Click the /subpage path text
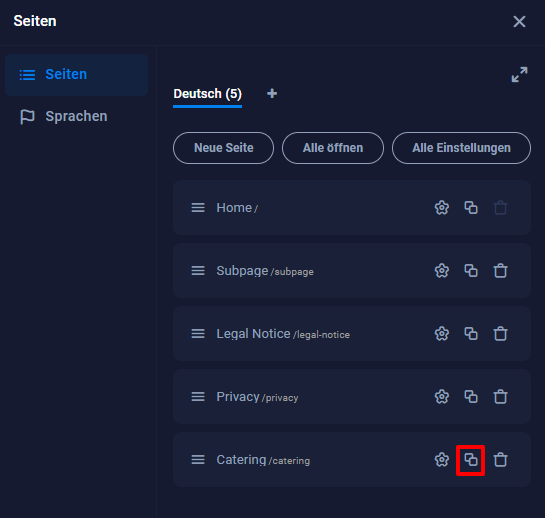 292,272
